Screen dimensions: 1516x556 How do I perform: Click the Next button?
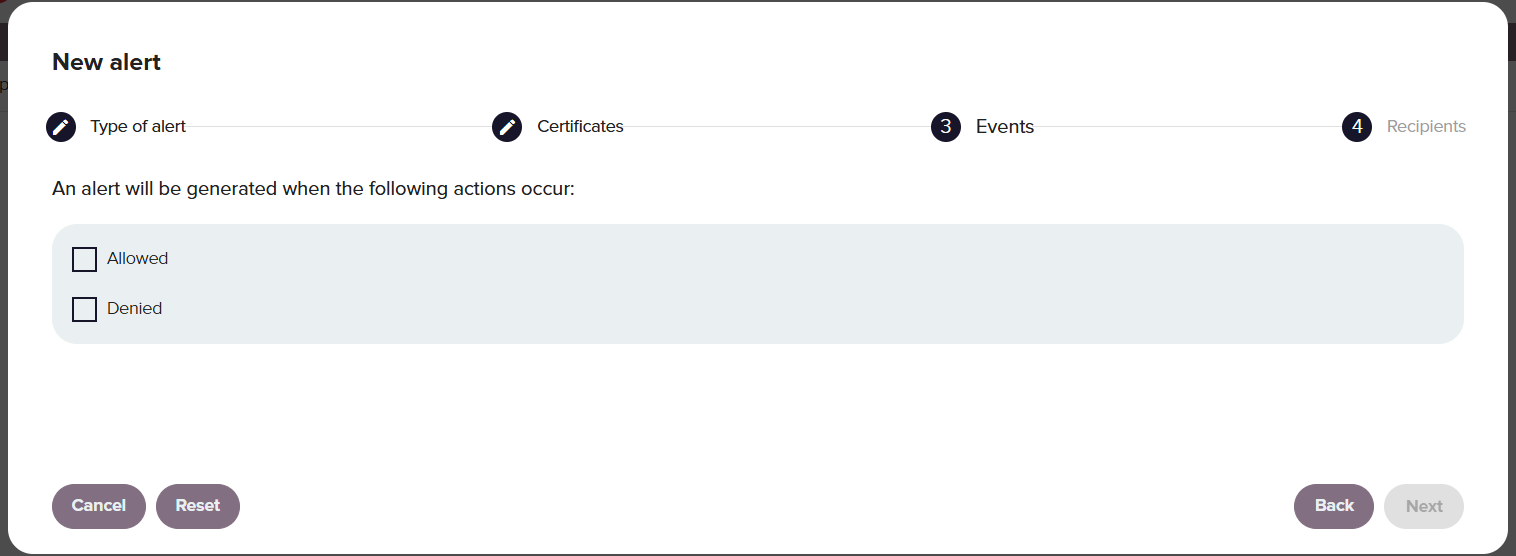(1424, 506)
